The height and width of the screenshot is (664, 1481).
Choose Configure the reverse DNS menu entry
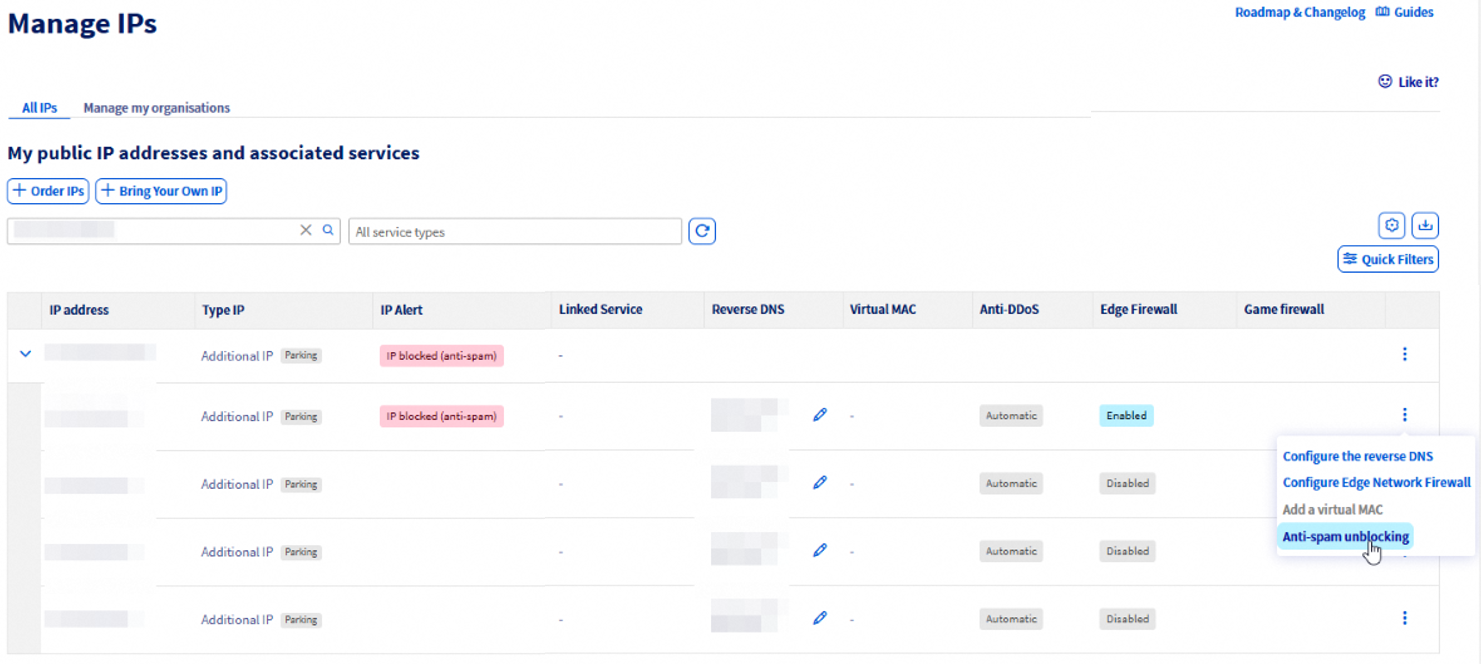[x=1358, y=456]
